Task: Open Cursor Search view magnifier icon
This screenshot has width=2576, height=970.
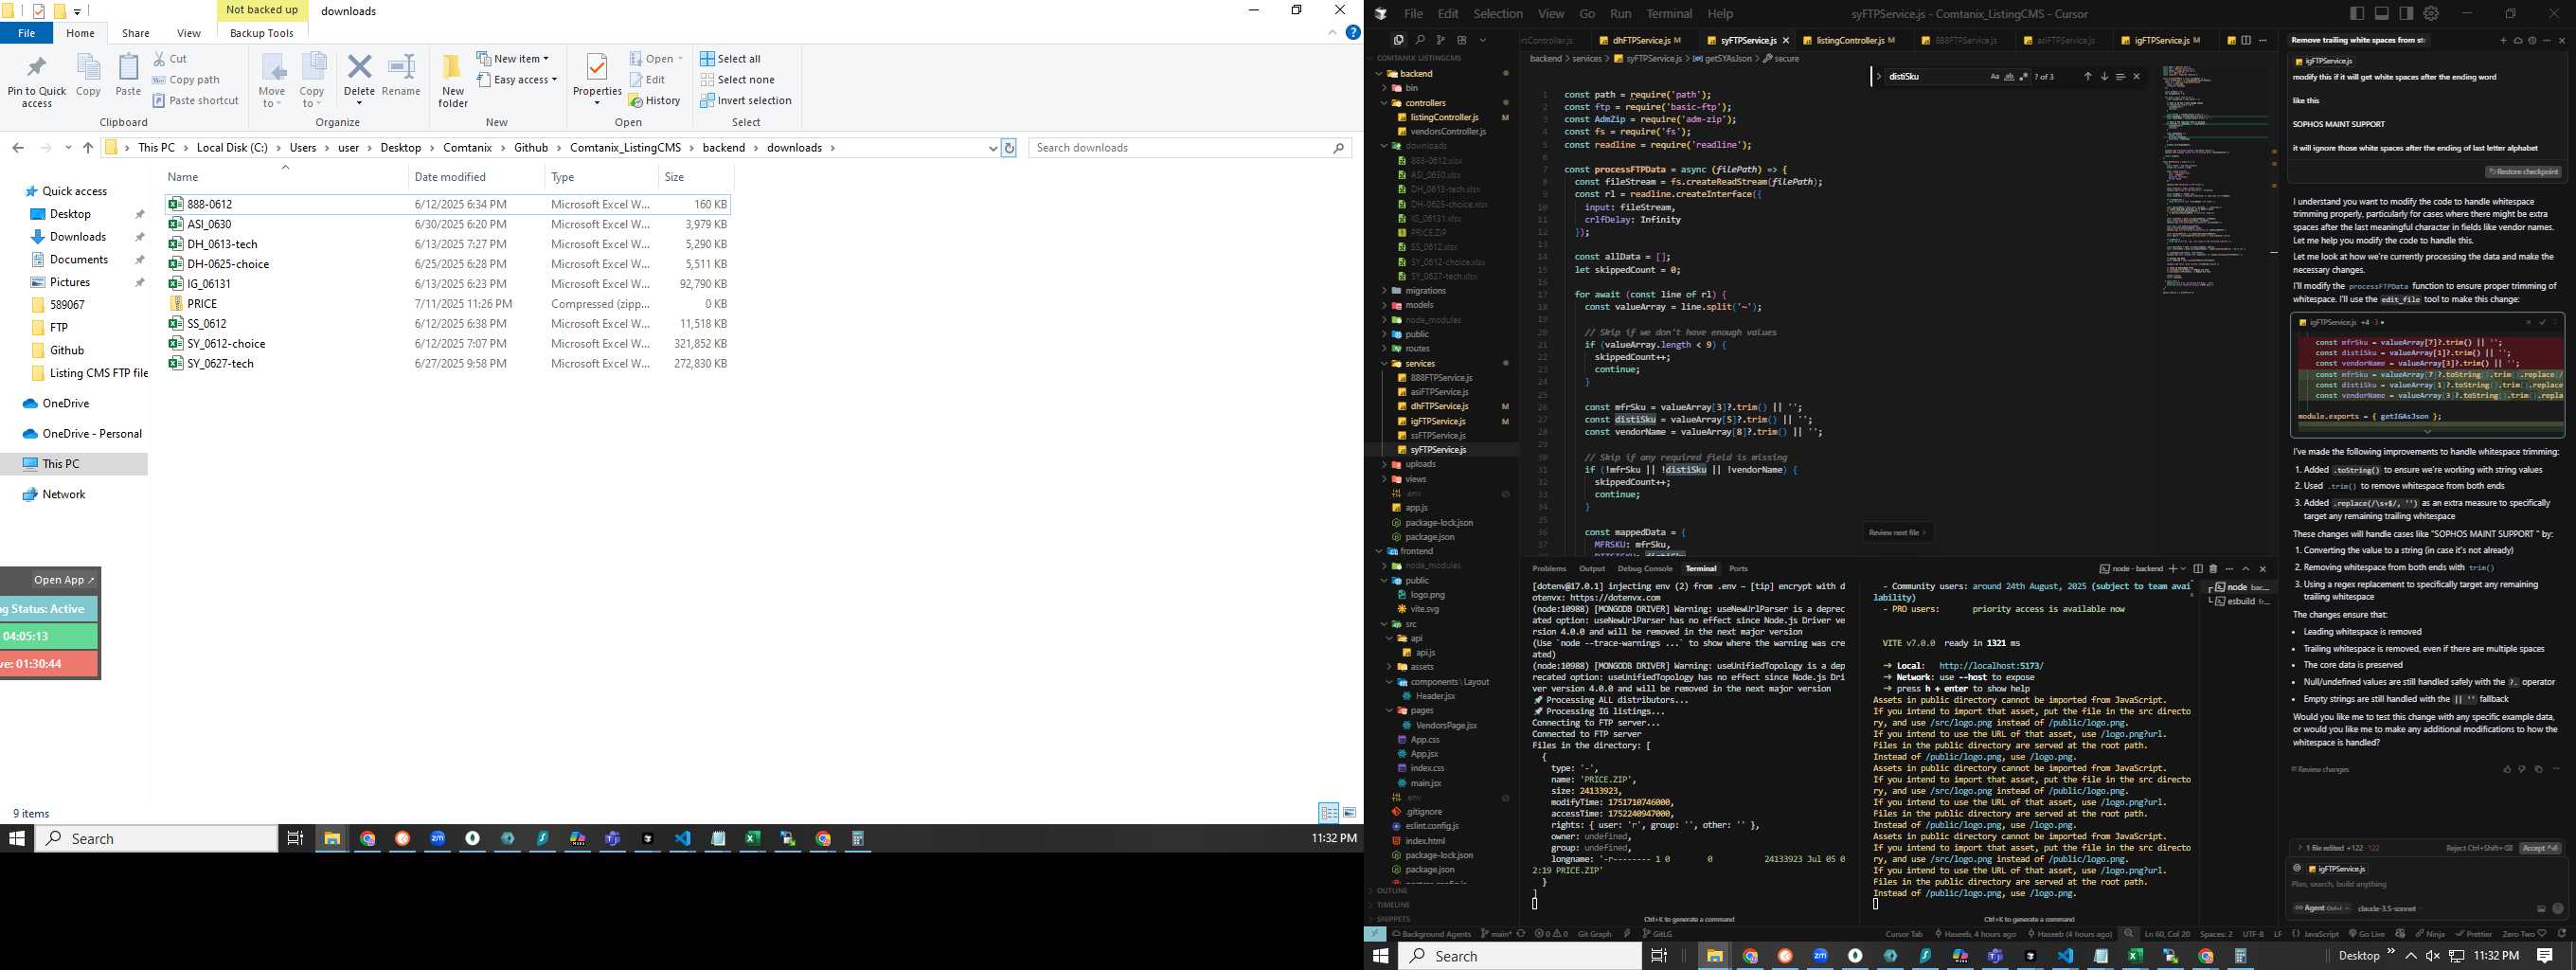Action: [1420, 40]
